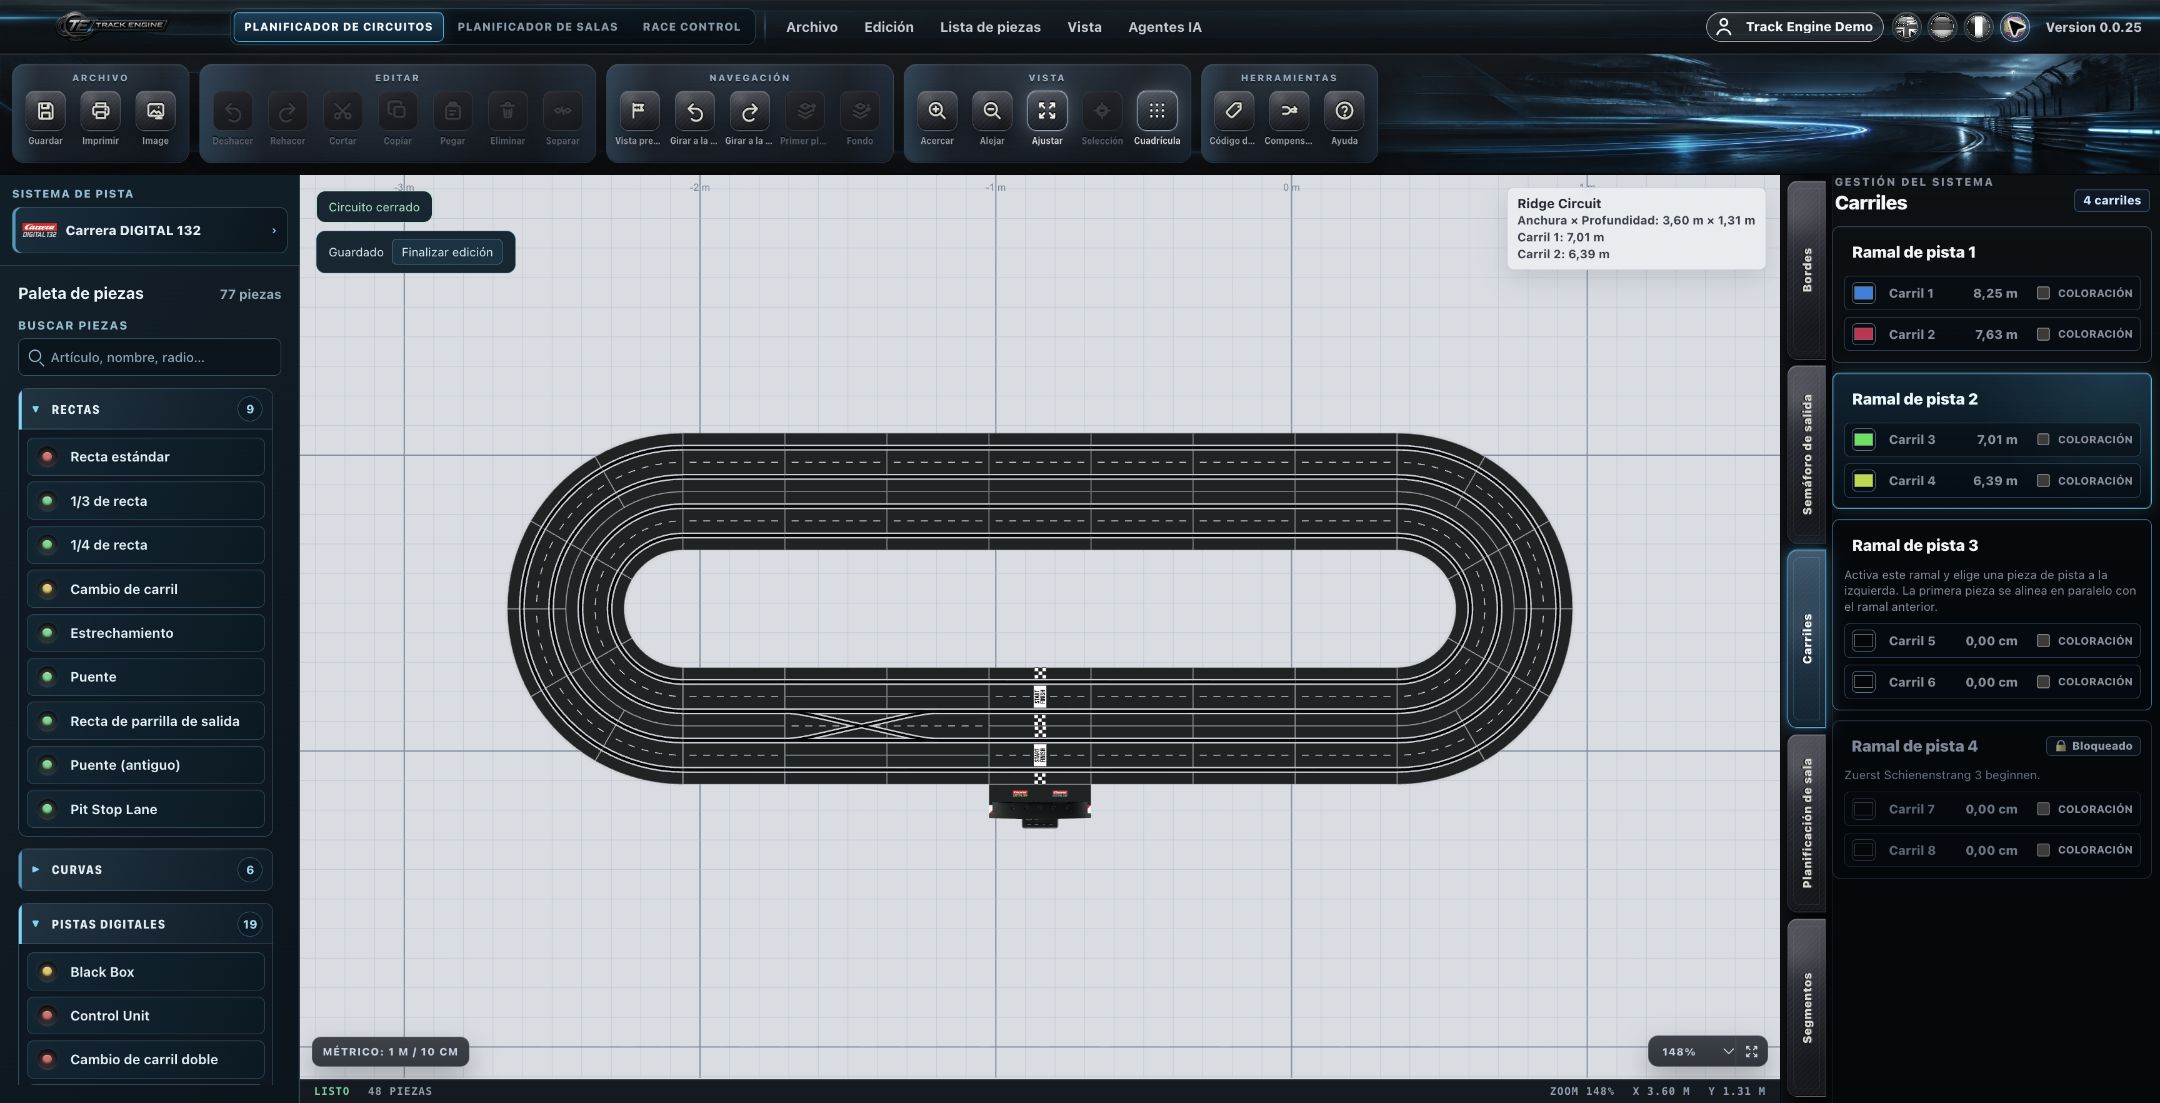Image resolution: width=2160 pixels, height=1103 pixels.
Task: Select the Cambio de carril piece
Action: click(x=146, y=589)
